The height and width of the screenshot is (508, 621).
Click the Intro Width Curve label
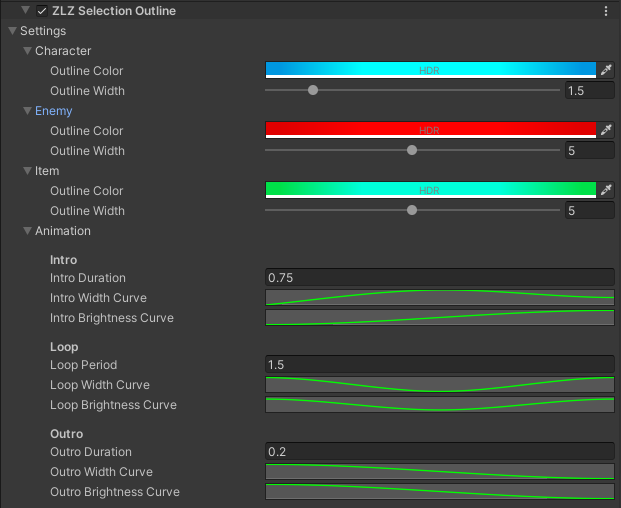click(x=98, y=298)
